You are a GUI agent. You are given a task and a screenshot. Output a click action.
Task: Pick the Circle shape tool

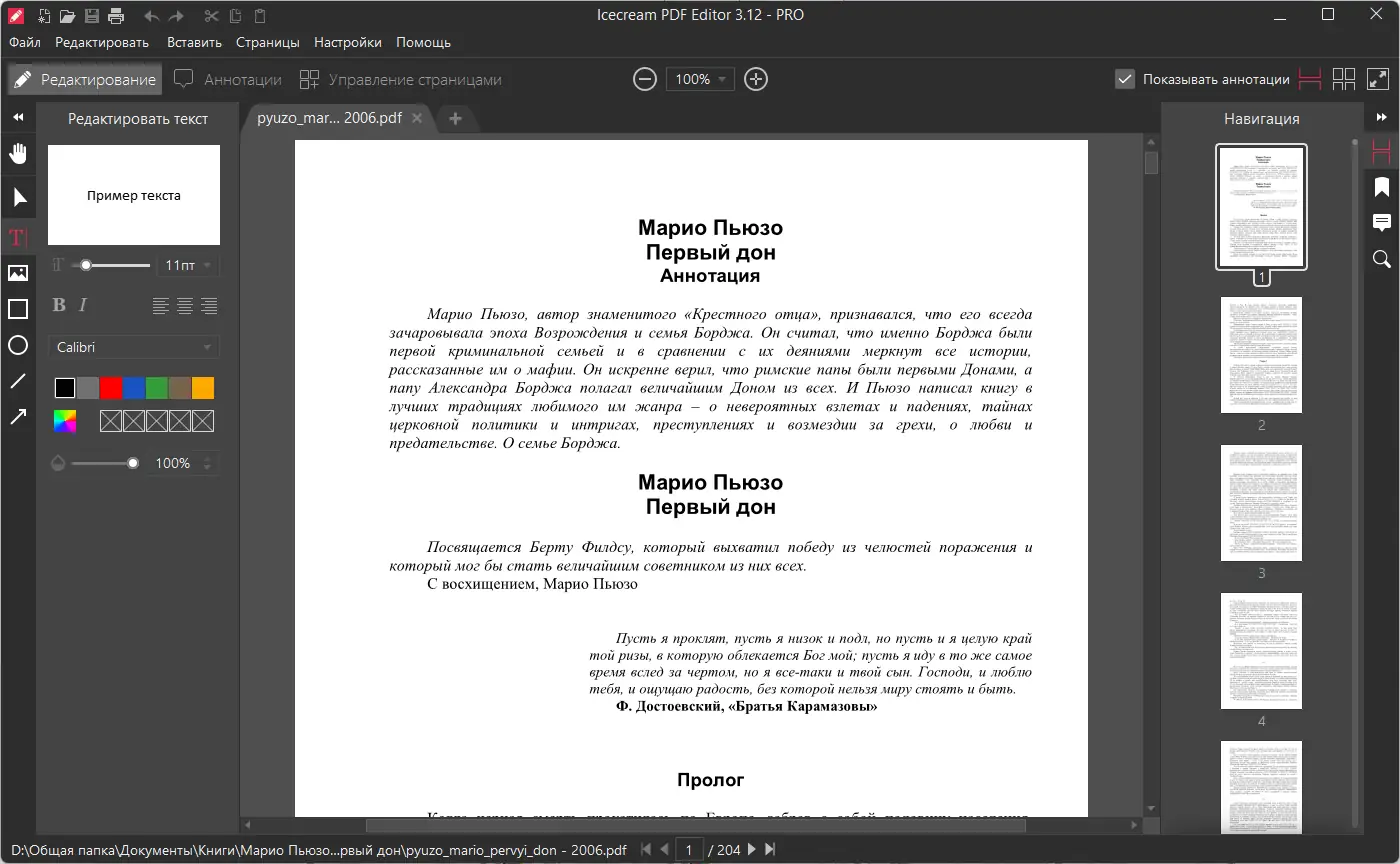18,345
